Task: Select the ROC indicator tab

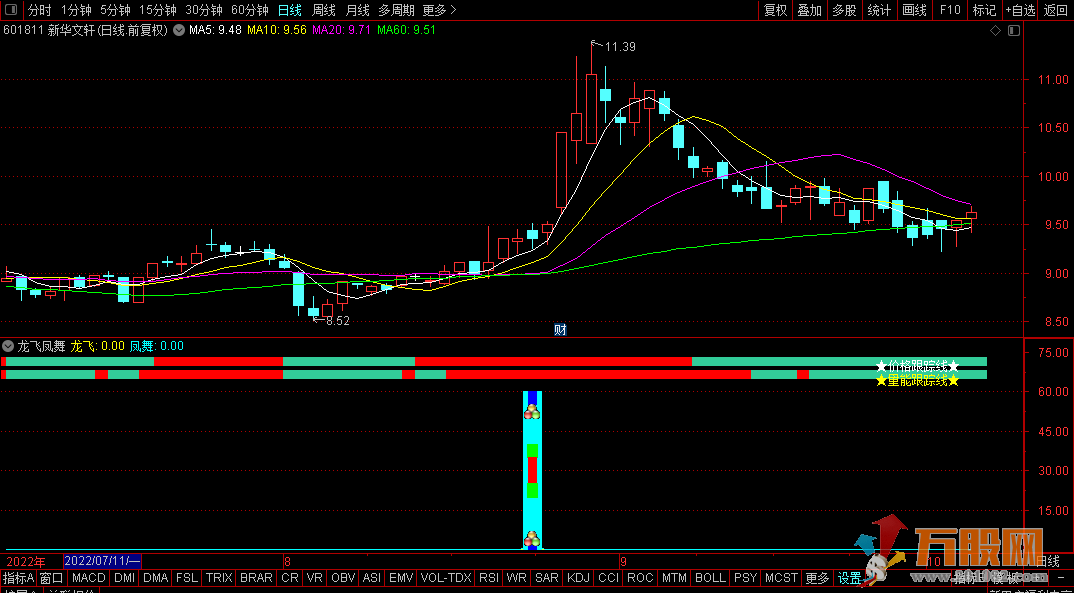Action: (640, 578)
